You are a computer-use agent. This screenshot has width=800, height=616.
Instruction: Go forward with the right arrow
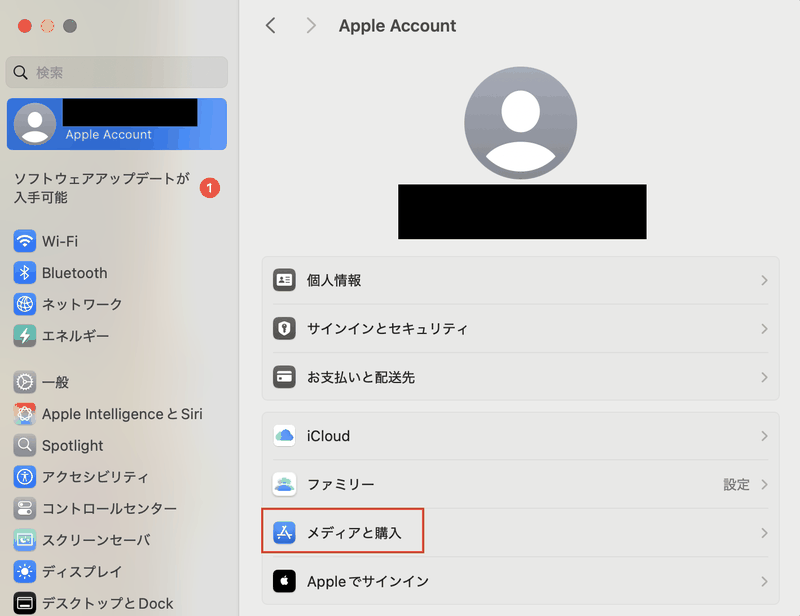311,25
